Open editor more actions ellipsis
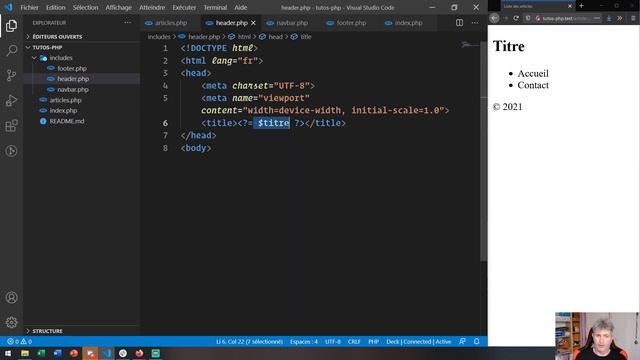 [475, 23]
